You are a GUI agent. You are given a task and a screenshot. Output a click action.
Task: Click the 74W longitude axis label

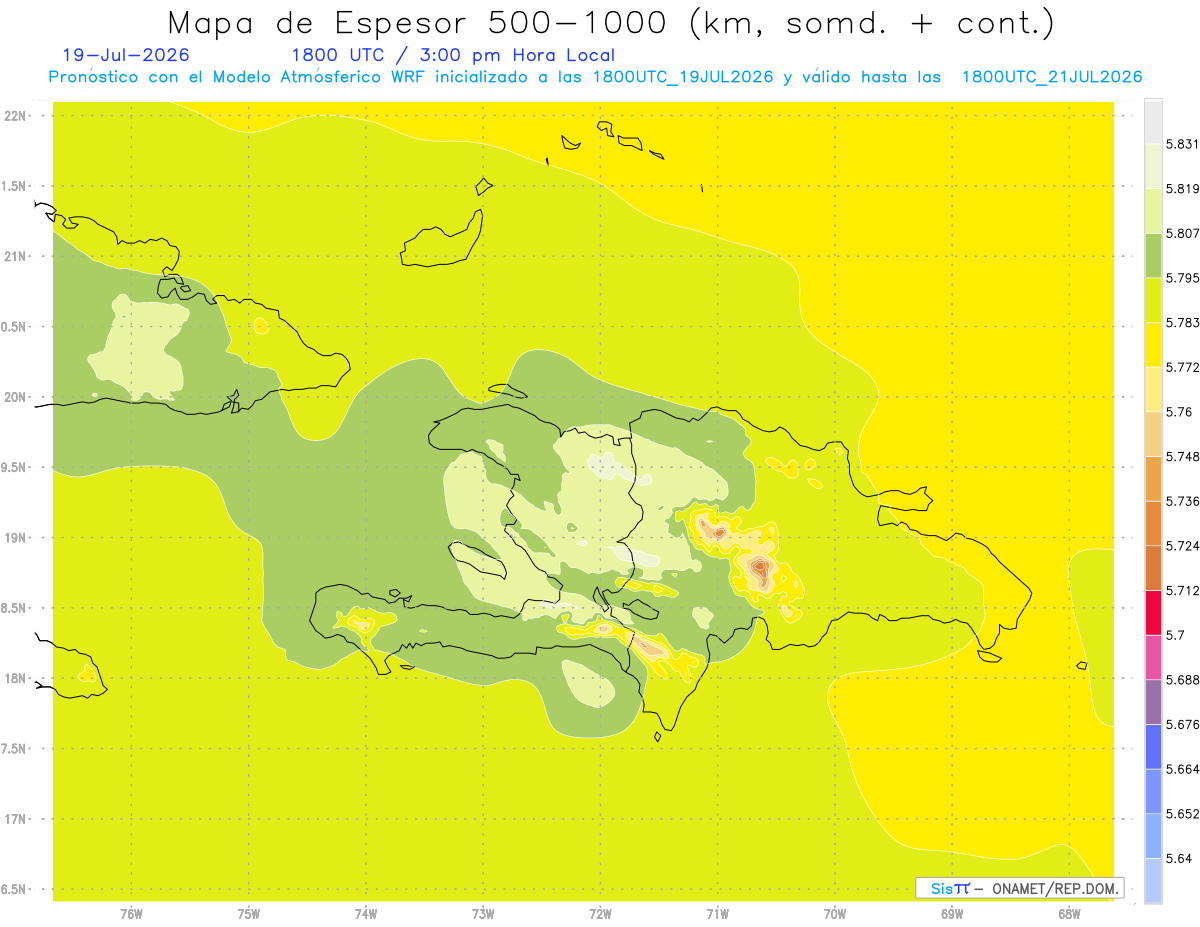tap(366, 914)
